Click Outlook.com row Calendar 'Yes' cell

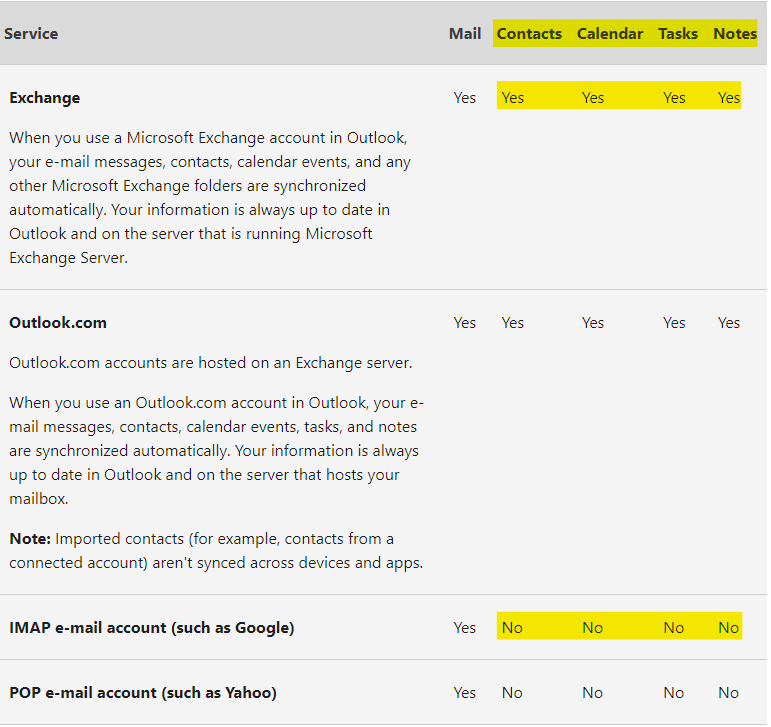(593, 322)
